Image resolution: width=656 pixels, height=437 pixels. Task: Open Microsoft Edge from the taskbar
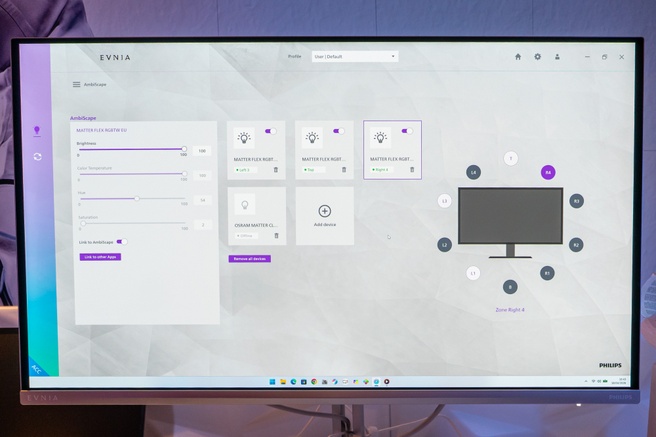click(x=293, y=381)
